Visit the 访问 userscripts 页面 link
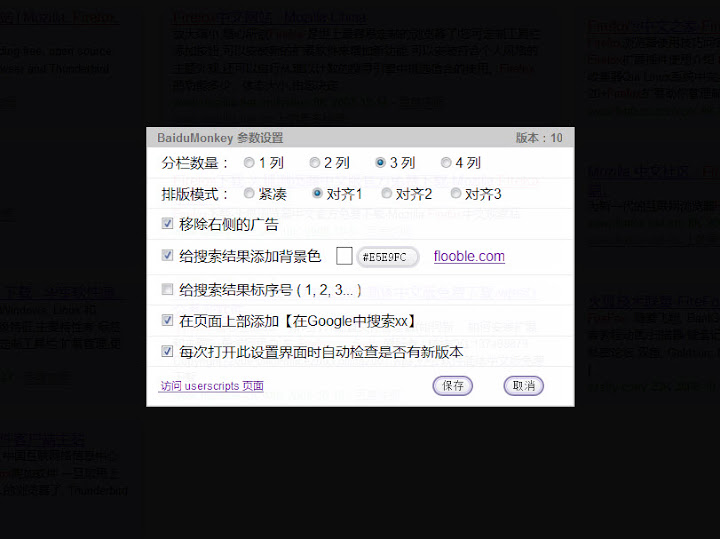This screenshot has width=720, height=539. coord(212,386)
